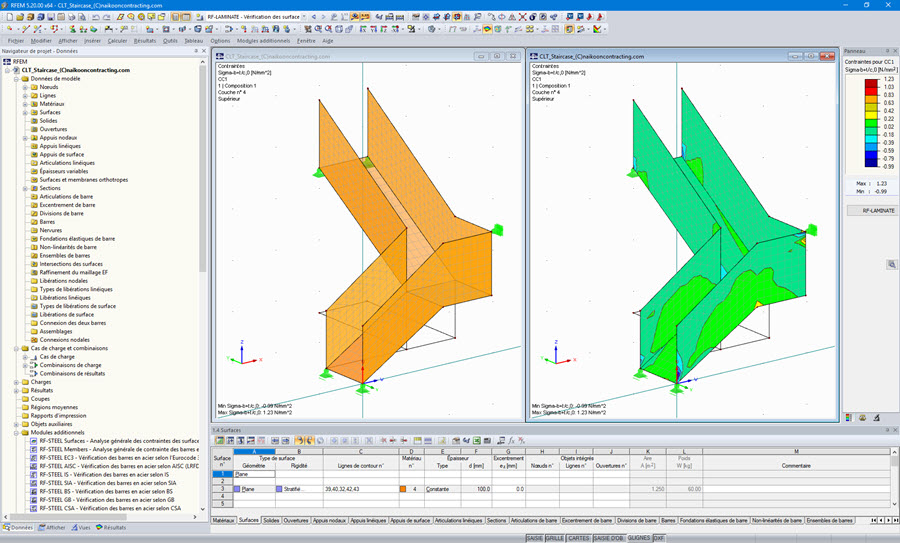Toggle the highlighted project navigator toolbar button
The height and width of the screenshot is (543, 900).
(x=175, y=17)
